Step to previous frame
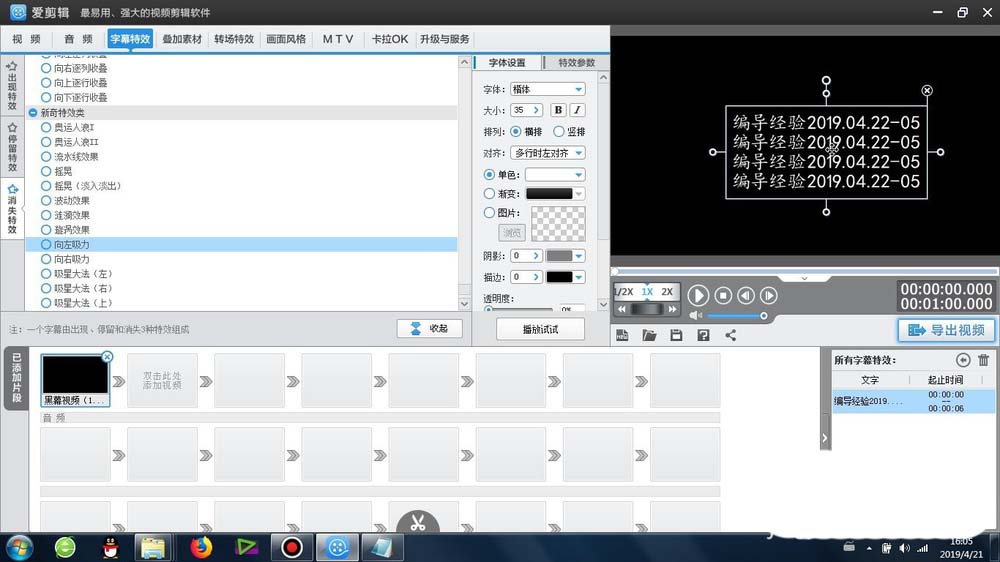This screenshot has height=562, width=1000. tap(746, 295)
